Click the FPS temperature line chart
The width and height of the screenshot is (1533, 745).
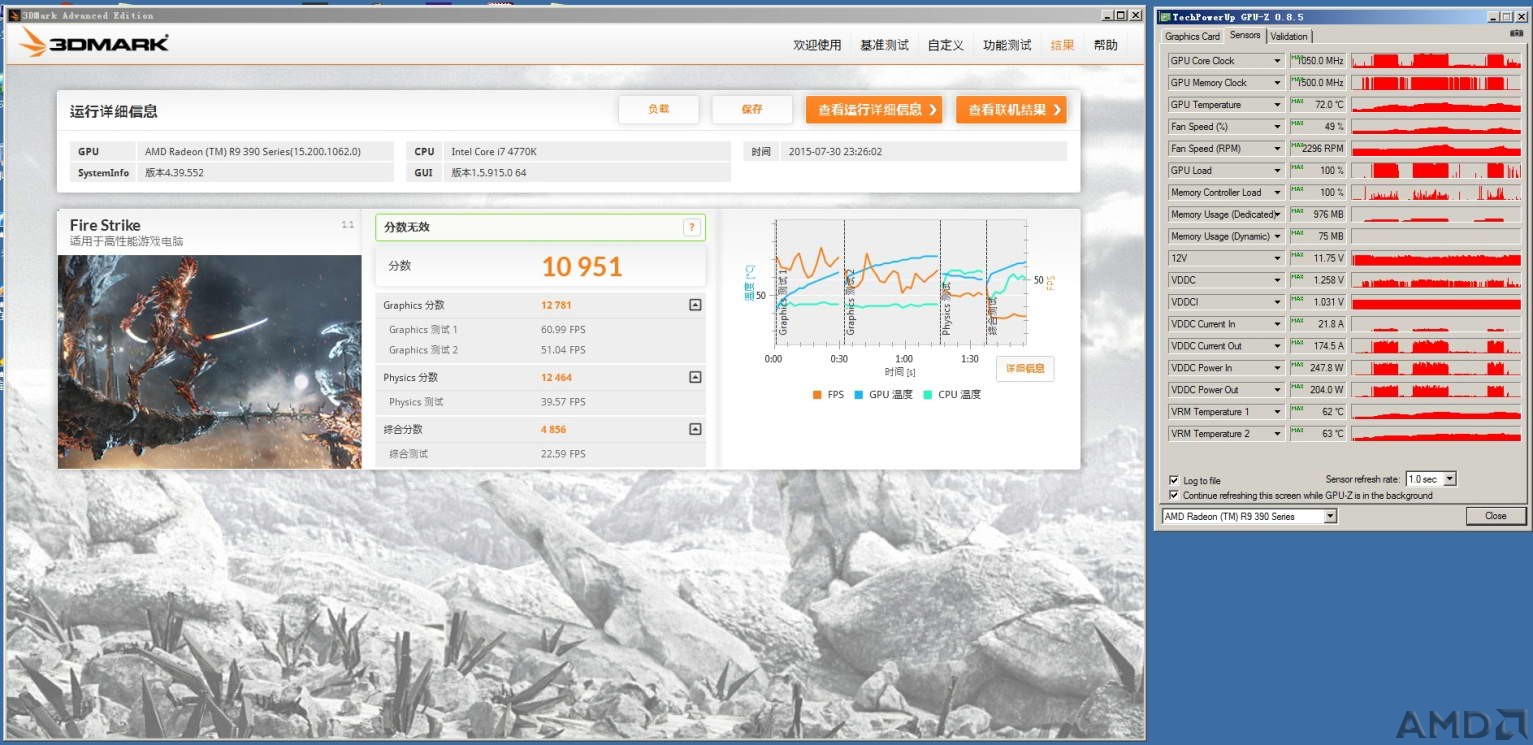tap(900, 282)
